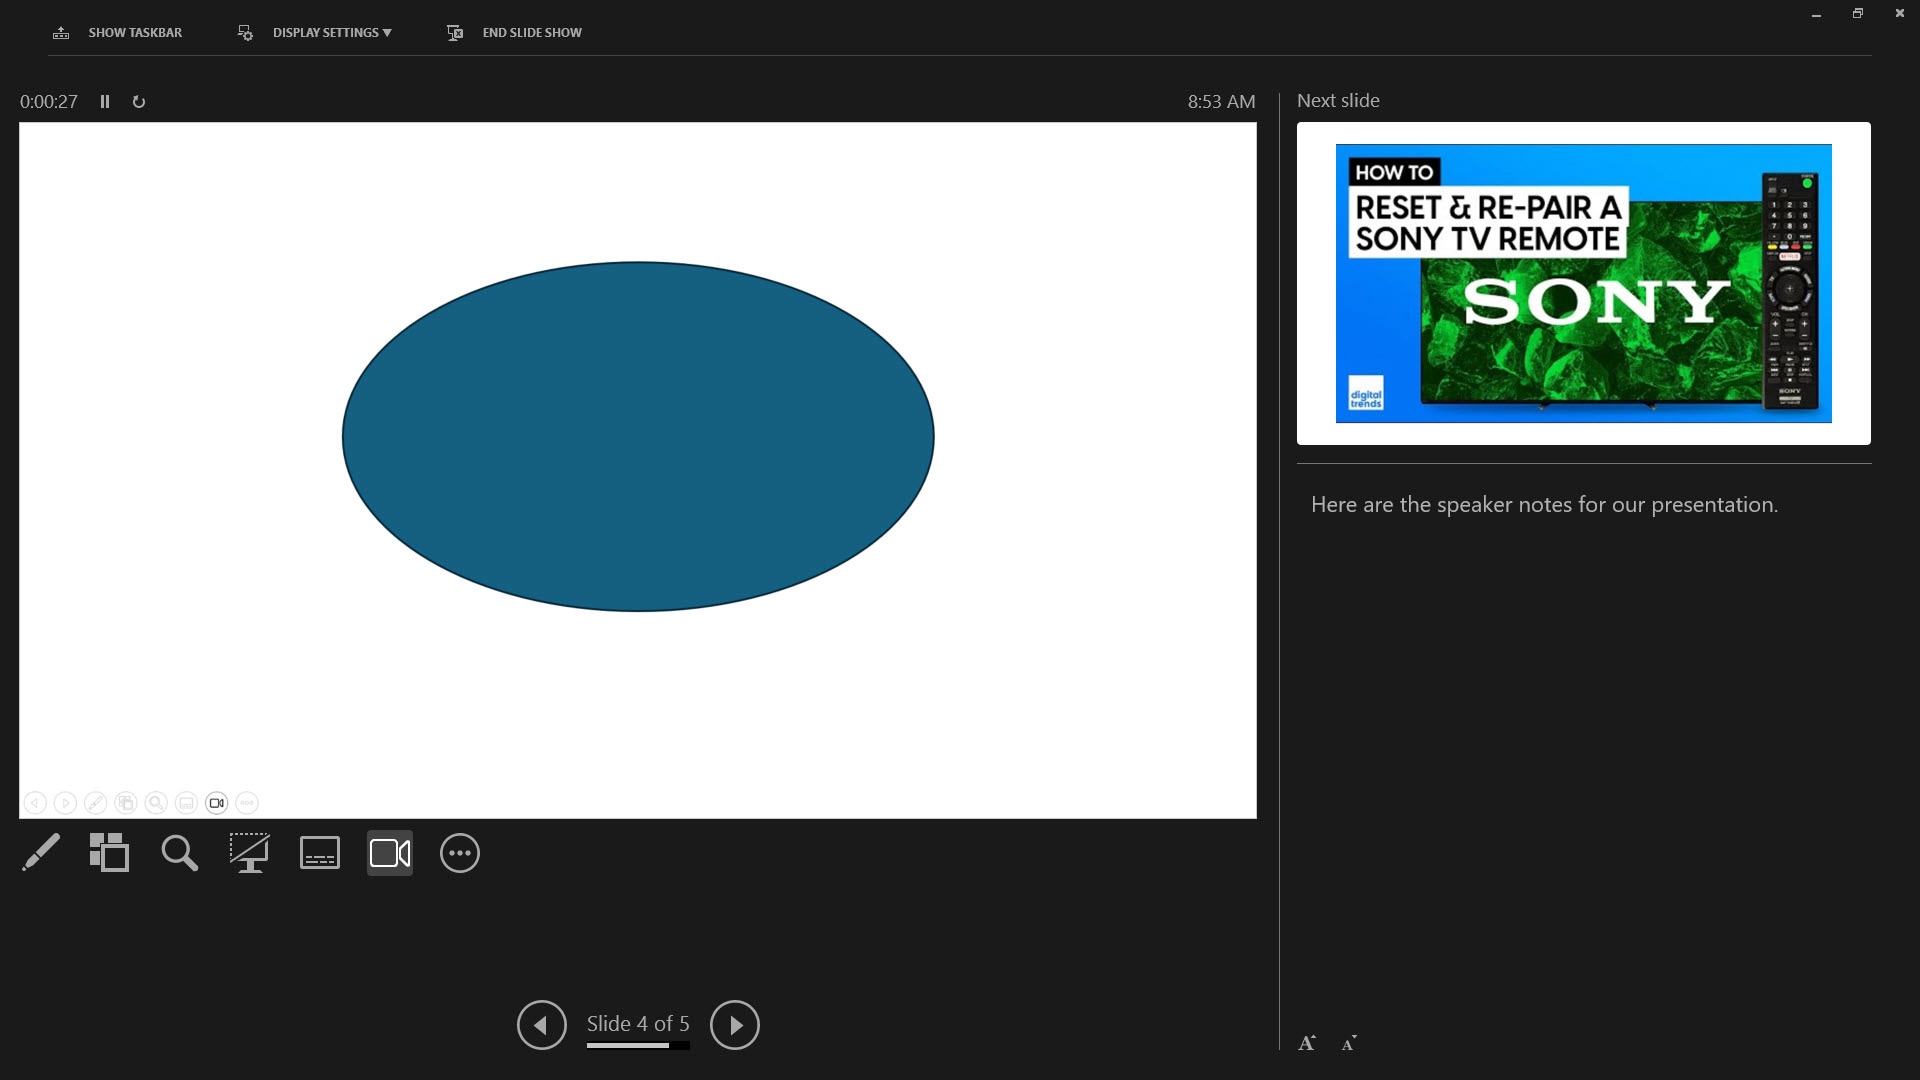Increase speaker notes font size
Screen dimensions: 1920x1080
1307,1042
